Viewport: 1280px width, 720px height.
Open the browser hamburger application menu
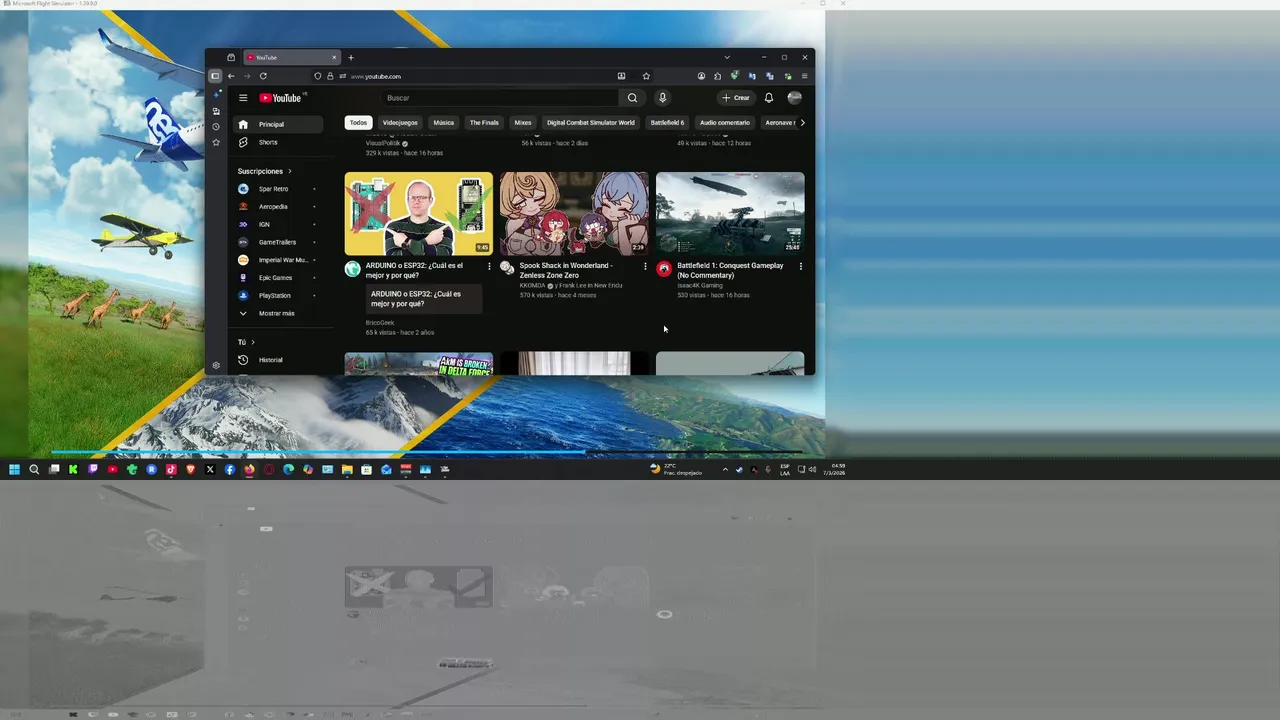804,76
